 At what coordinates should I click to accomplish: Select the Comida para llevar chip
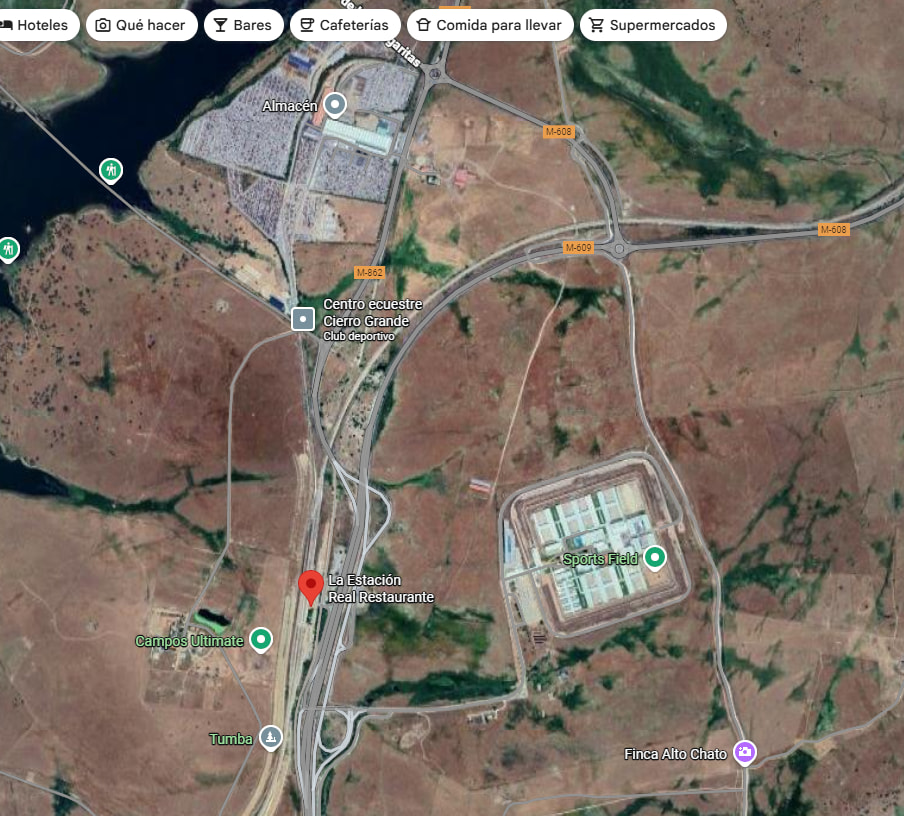pyautogui.click(x=490, y=25)
